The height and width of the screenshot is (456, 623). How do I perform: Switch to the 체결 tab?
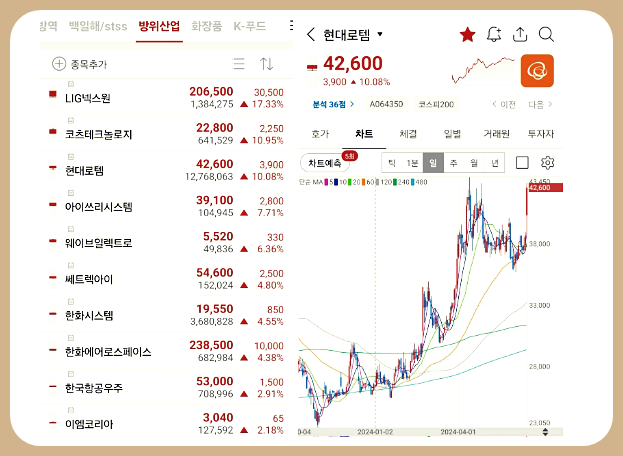click(408, 134)
